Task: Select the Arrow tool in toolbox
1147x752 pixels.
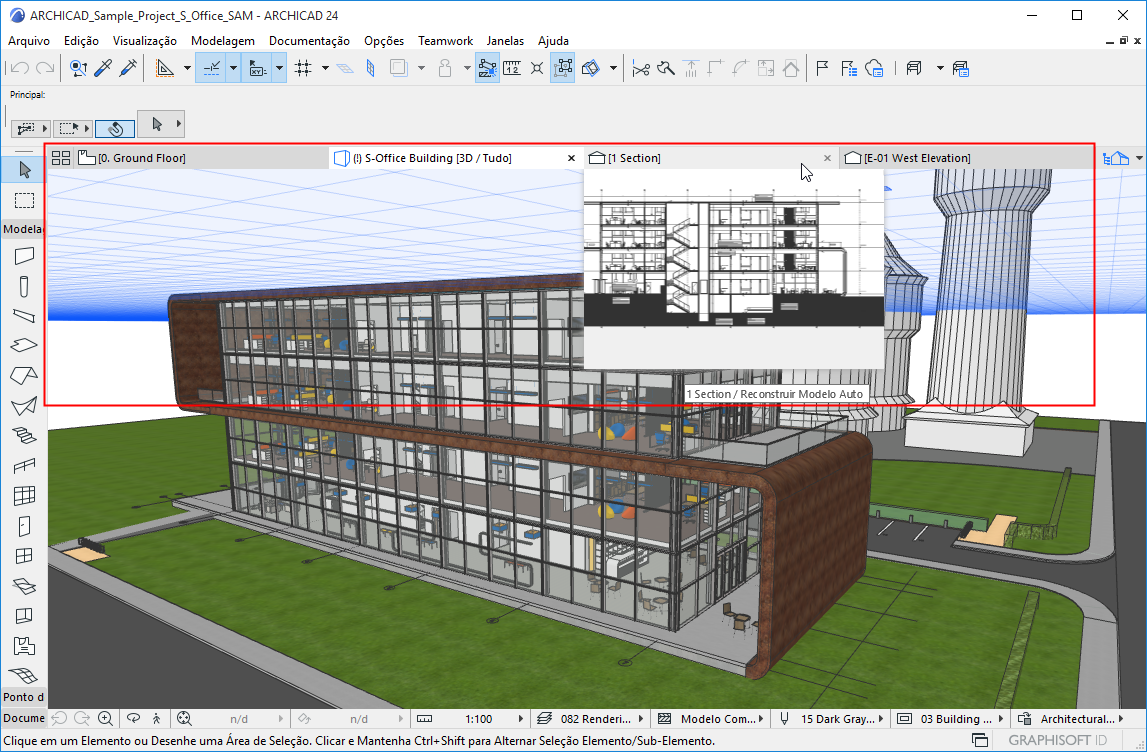Action: tap(24, 171)
